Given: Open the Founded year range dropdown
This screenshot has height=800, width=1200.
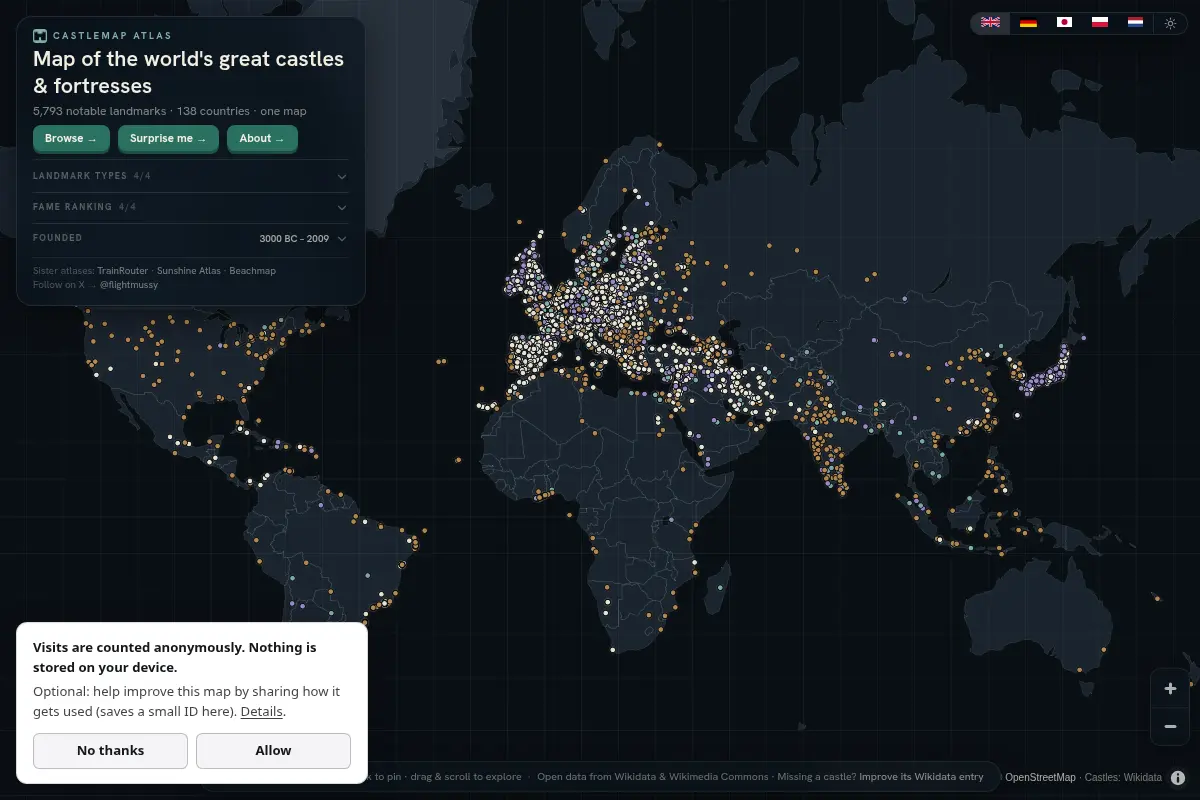Looking at the screenshot, I should tap(303, 239).
